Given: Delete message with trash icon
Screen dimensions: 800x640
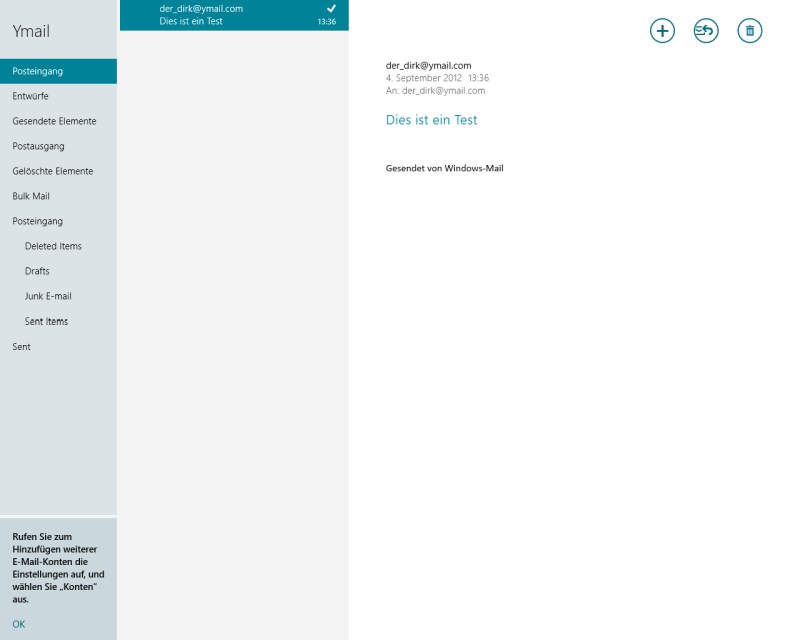Looking at the screenshot, I should [750, 31].
